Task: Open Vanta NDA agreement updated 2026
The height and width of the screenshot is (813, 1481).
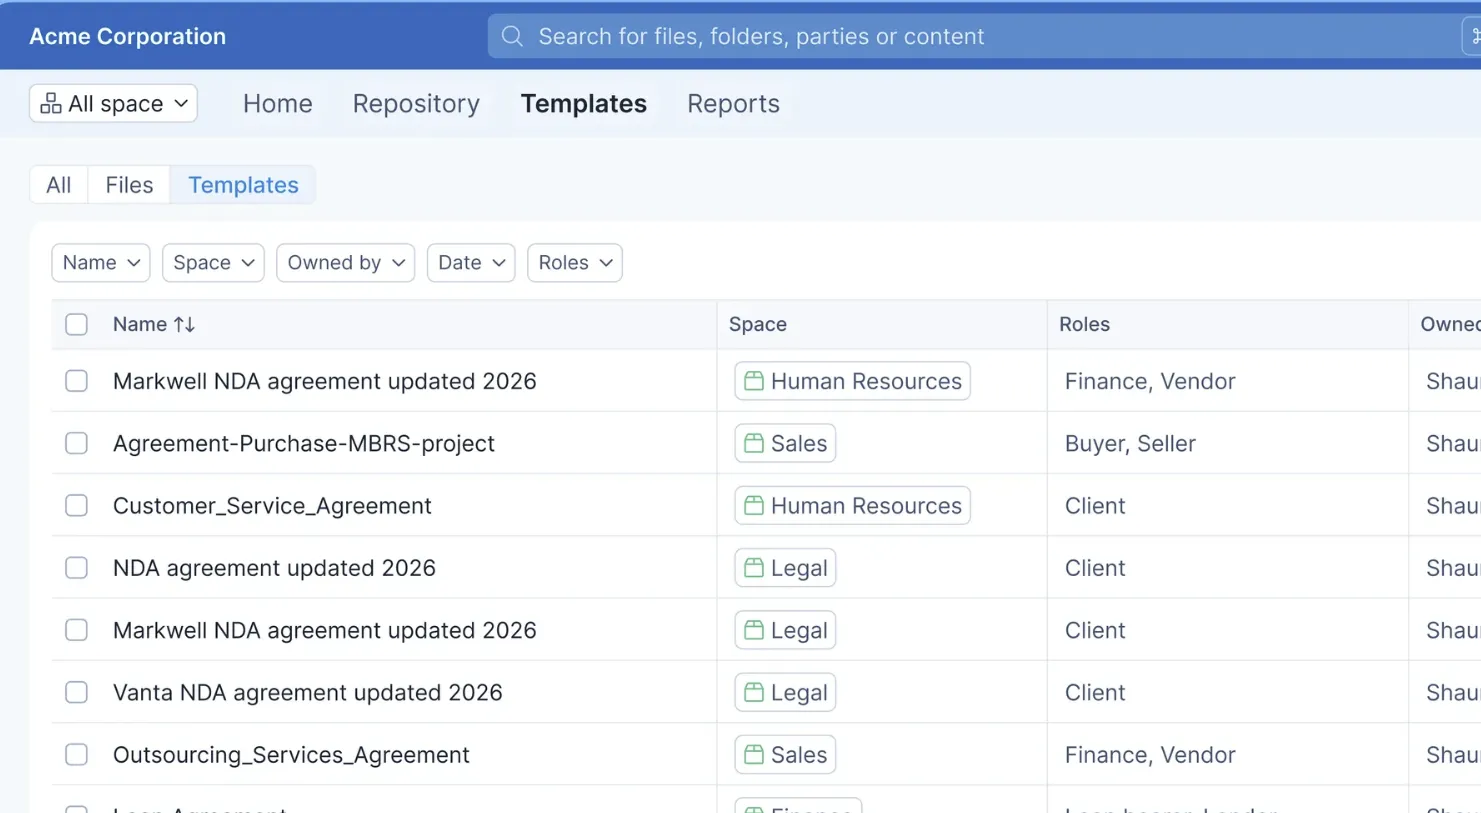Action: [307, 692]
